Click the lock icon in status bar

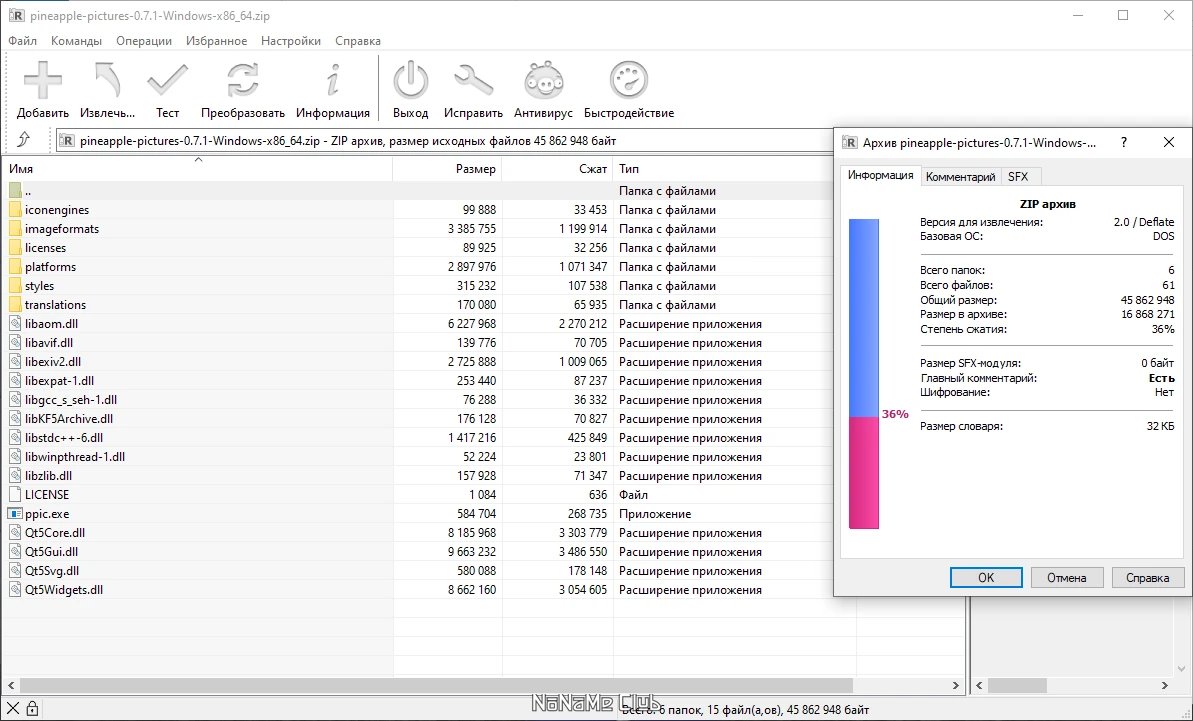(32, 709)
